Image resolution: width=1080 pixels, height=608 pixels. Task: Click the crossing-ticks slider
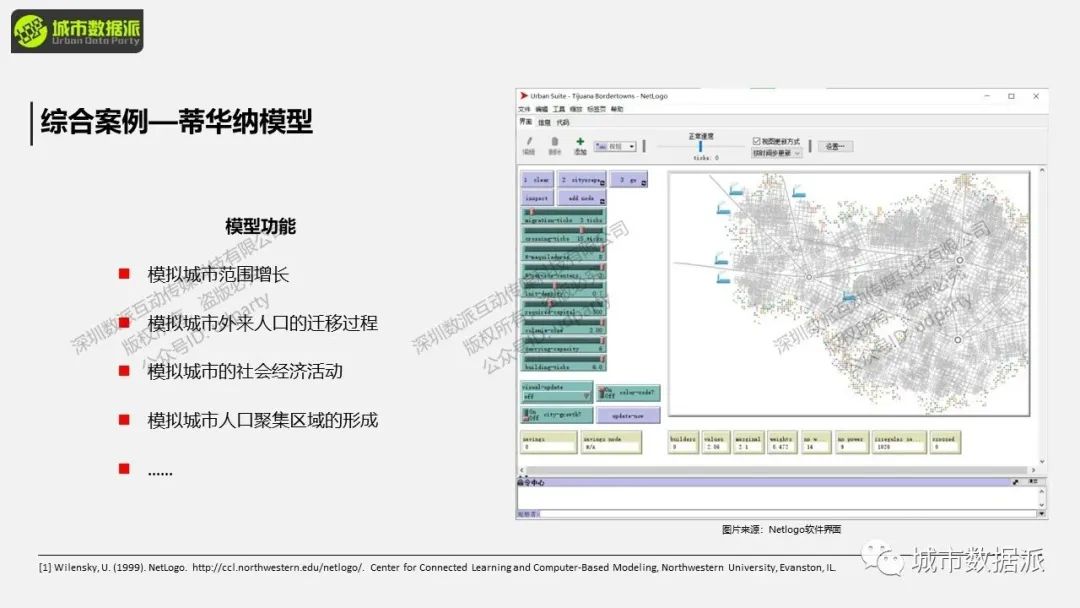point(563,235)
